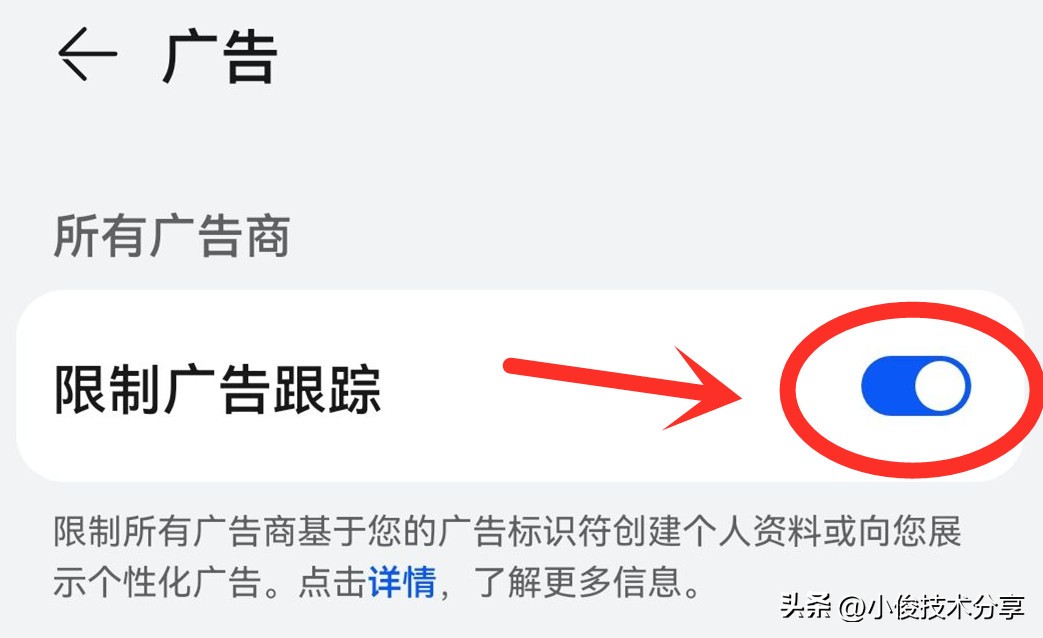Select the 限制广告跟踪 row label

(x=218, y=389)
